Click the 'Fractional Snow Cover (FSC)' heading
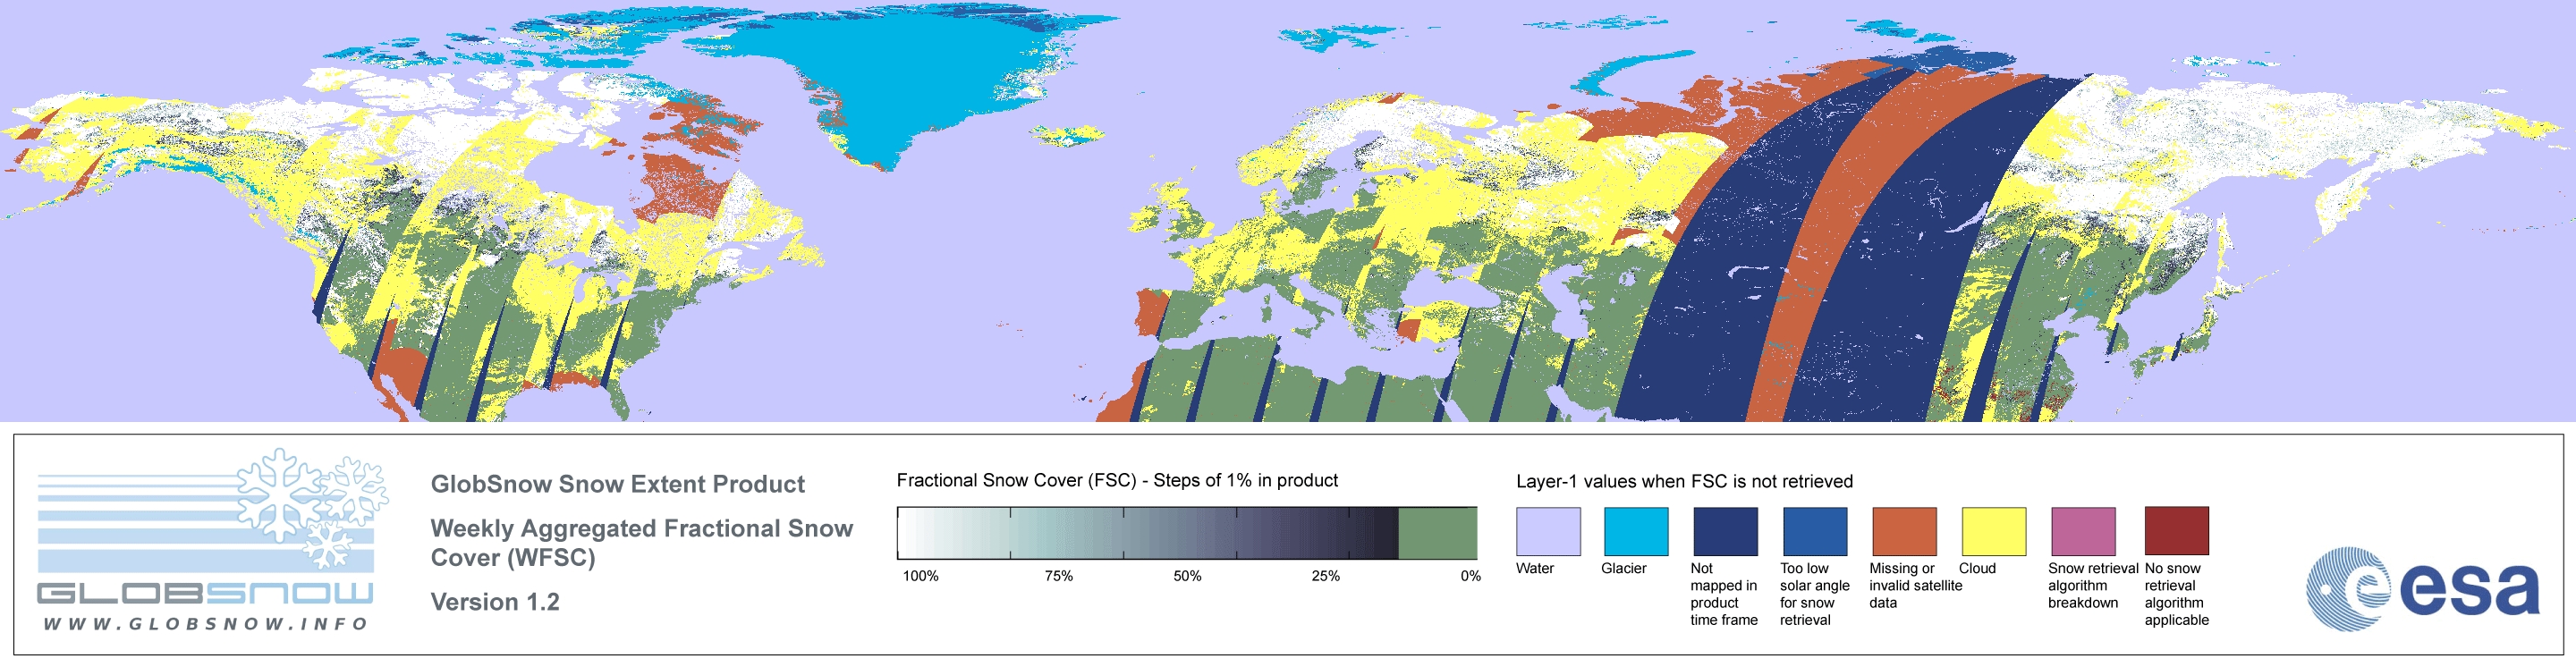 [1016, 480]
